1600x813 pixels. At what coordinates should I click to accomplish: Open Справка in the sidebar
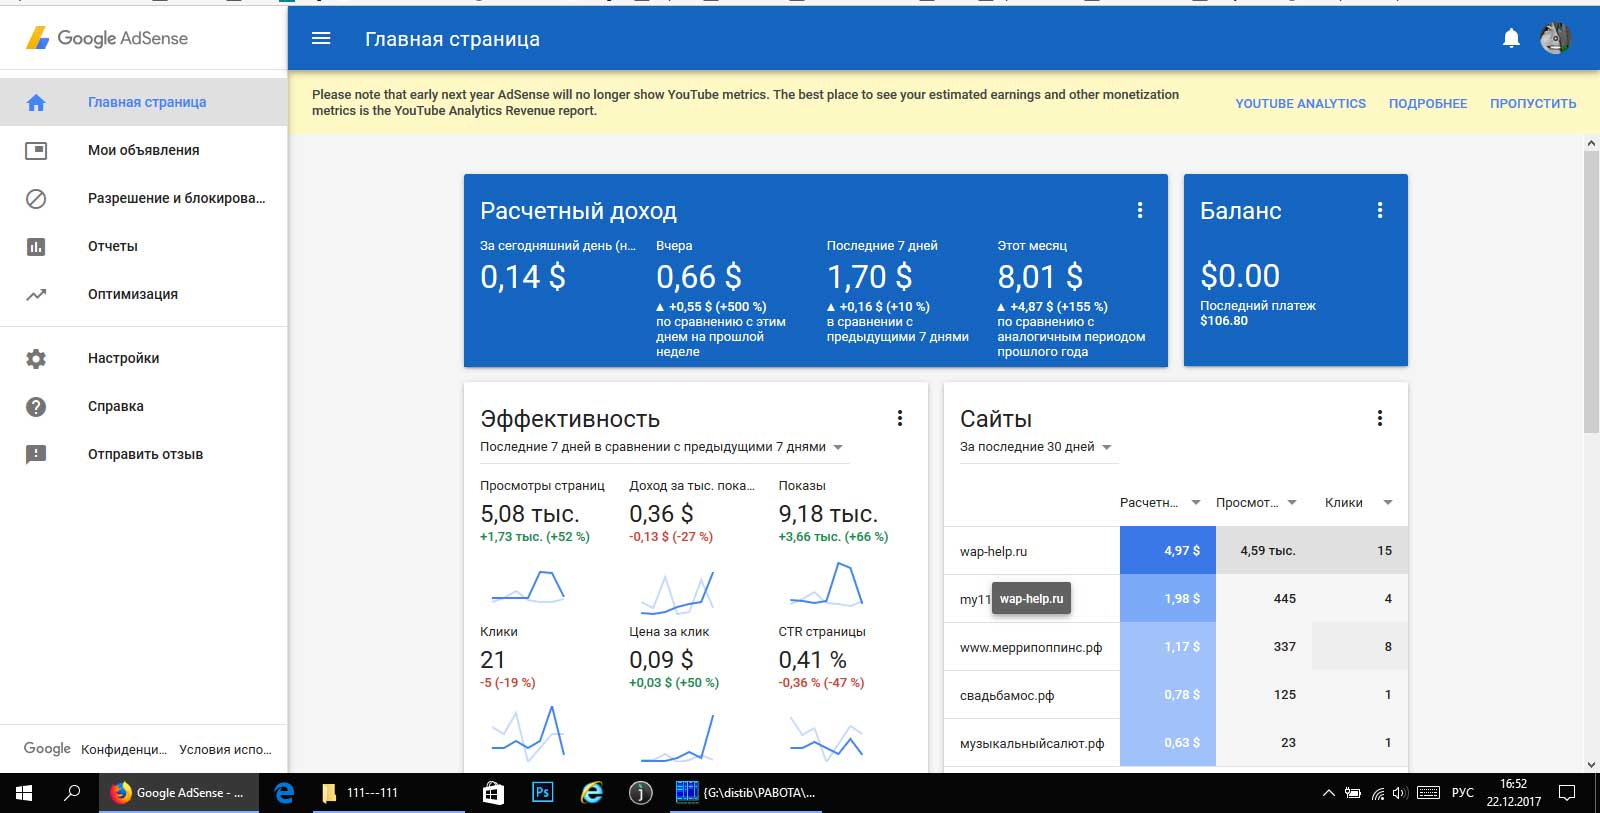click(x=144, y=406)
